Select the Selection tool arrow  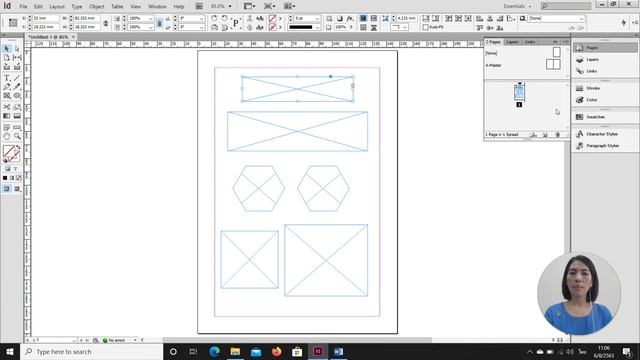pos(7,49)
